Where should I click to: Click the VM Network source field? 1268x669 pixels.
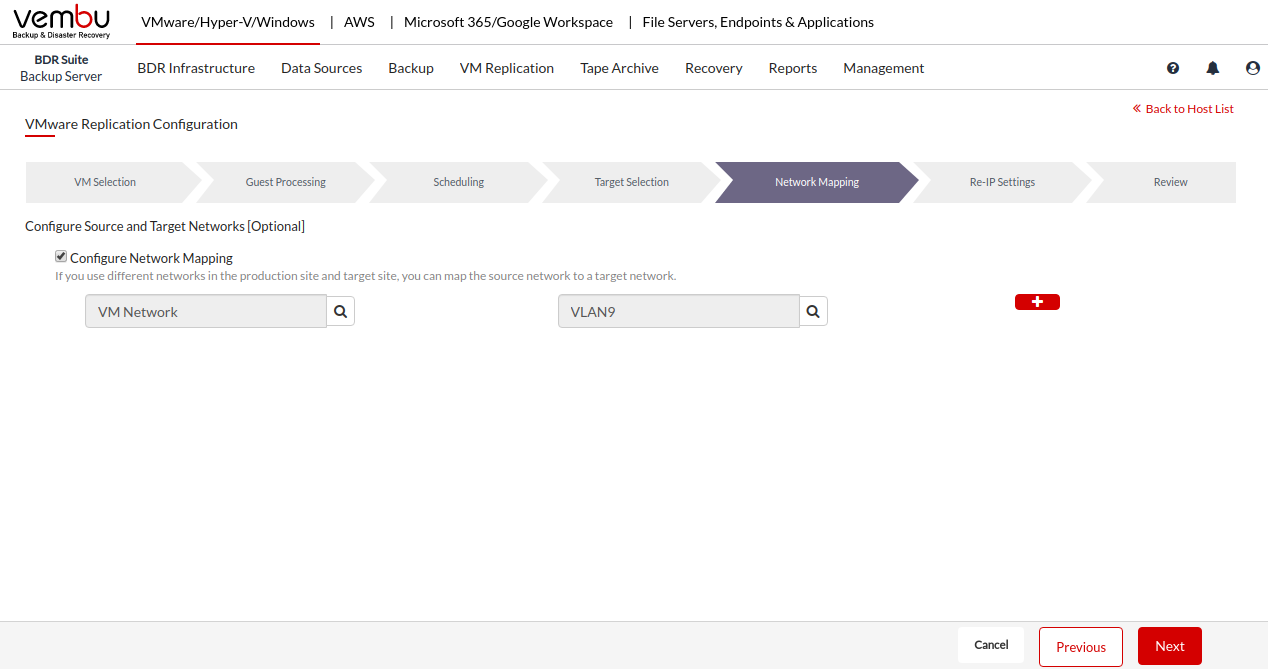coord(206,312)
